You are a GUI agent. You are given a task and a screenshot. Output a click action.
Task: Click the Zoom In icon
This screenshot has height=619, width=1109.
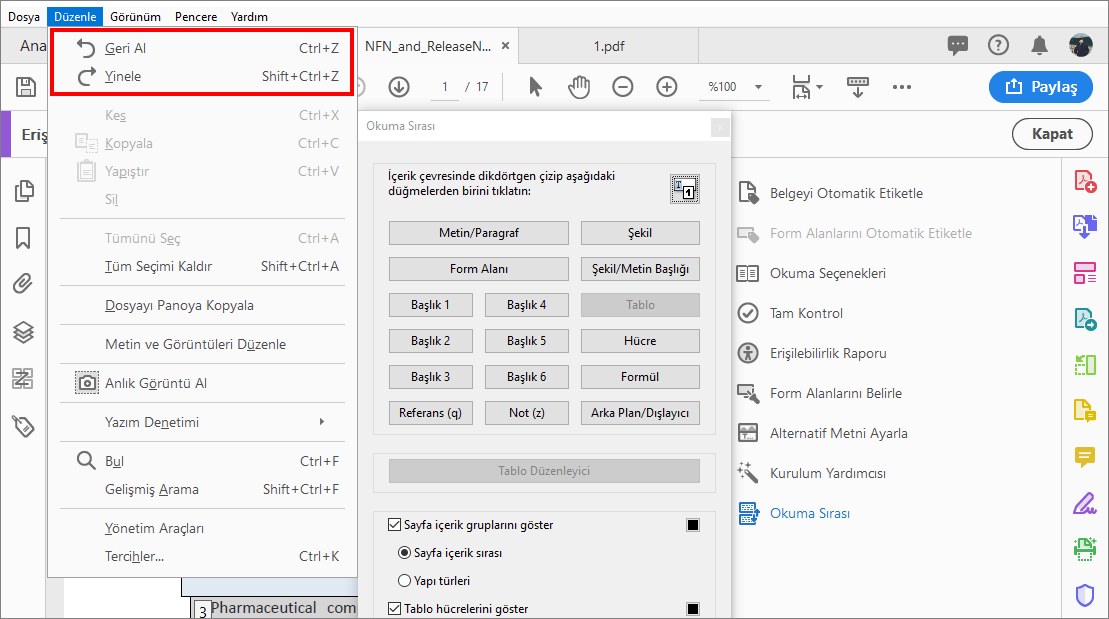(666, 87)
